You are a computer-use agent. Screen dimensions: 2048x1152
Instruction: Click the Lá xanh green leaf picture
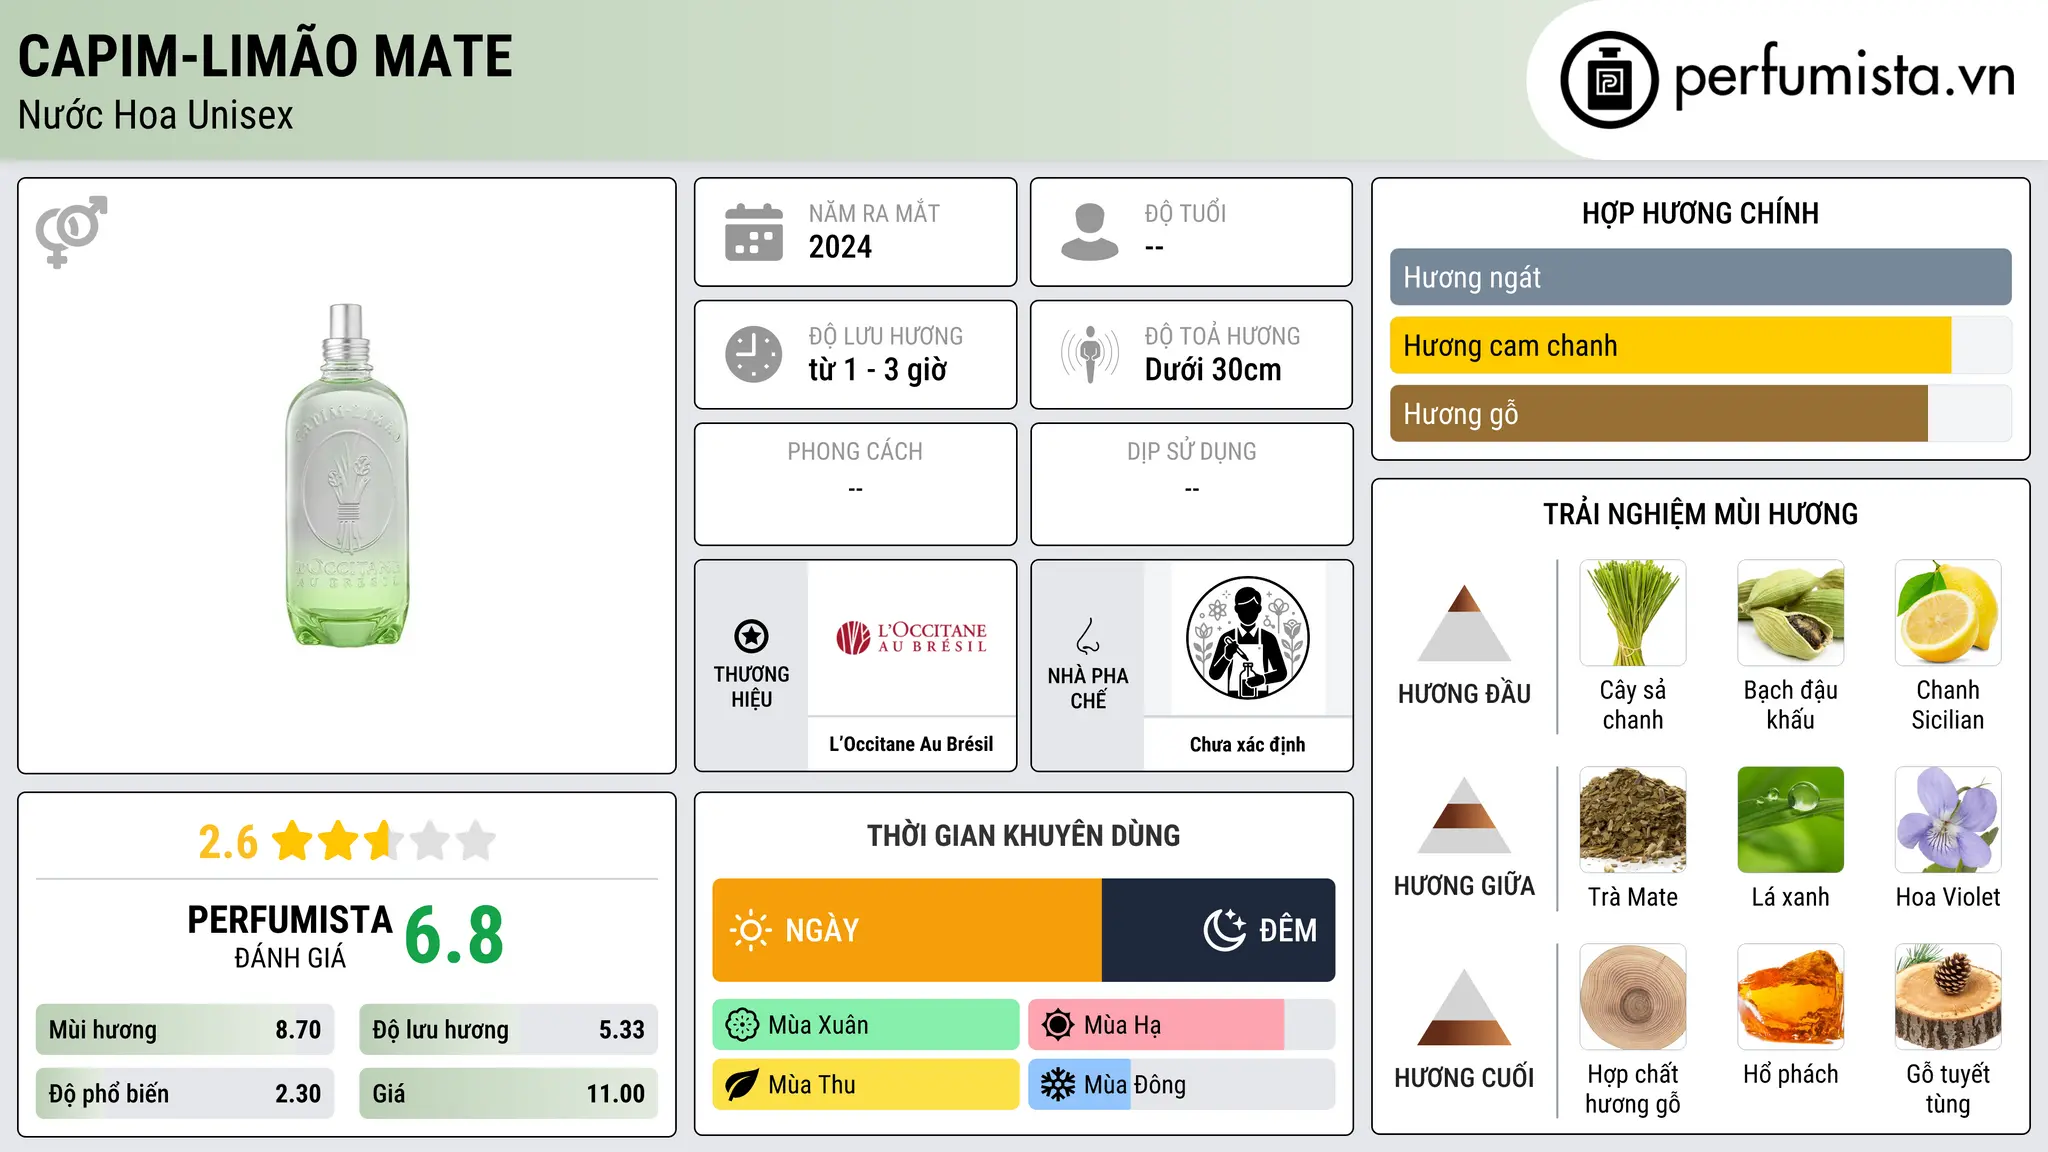coord(1790,820)
